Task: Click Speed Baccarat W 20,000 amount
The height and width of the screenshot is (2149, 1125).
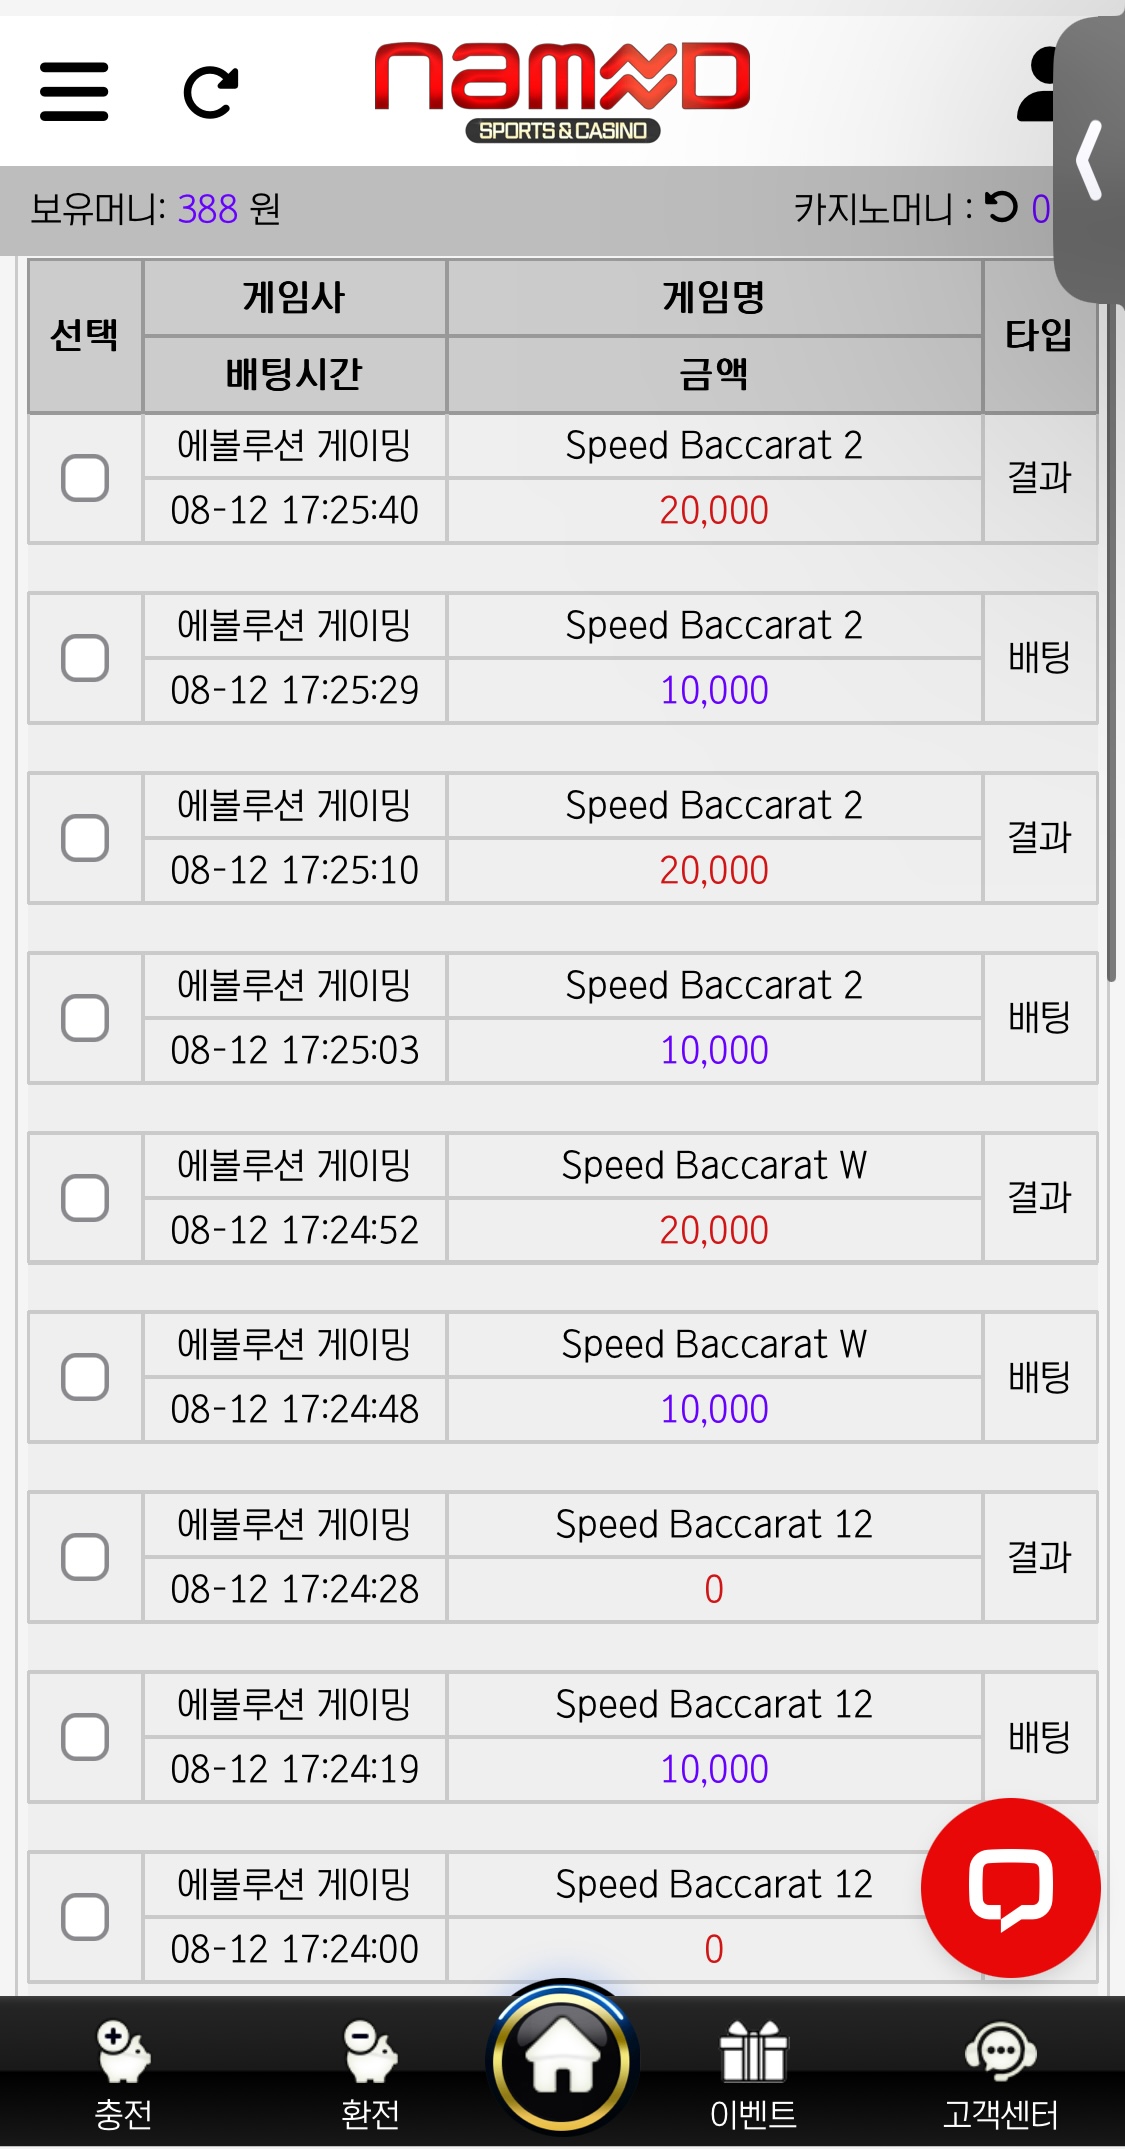Action: click(714, 1230)
